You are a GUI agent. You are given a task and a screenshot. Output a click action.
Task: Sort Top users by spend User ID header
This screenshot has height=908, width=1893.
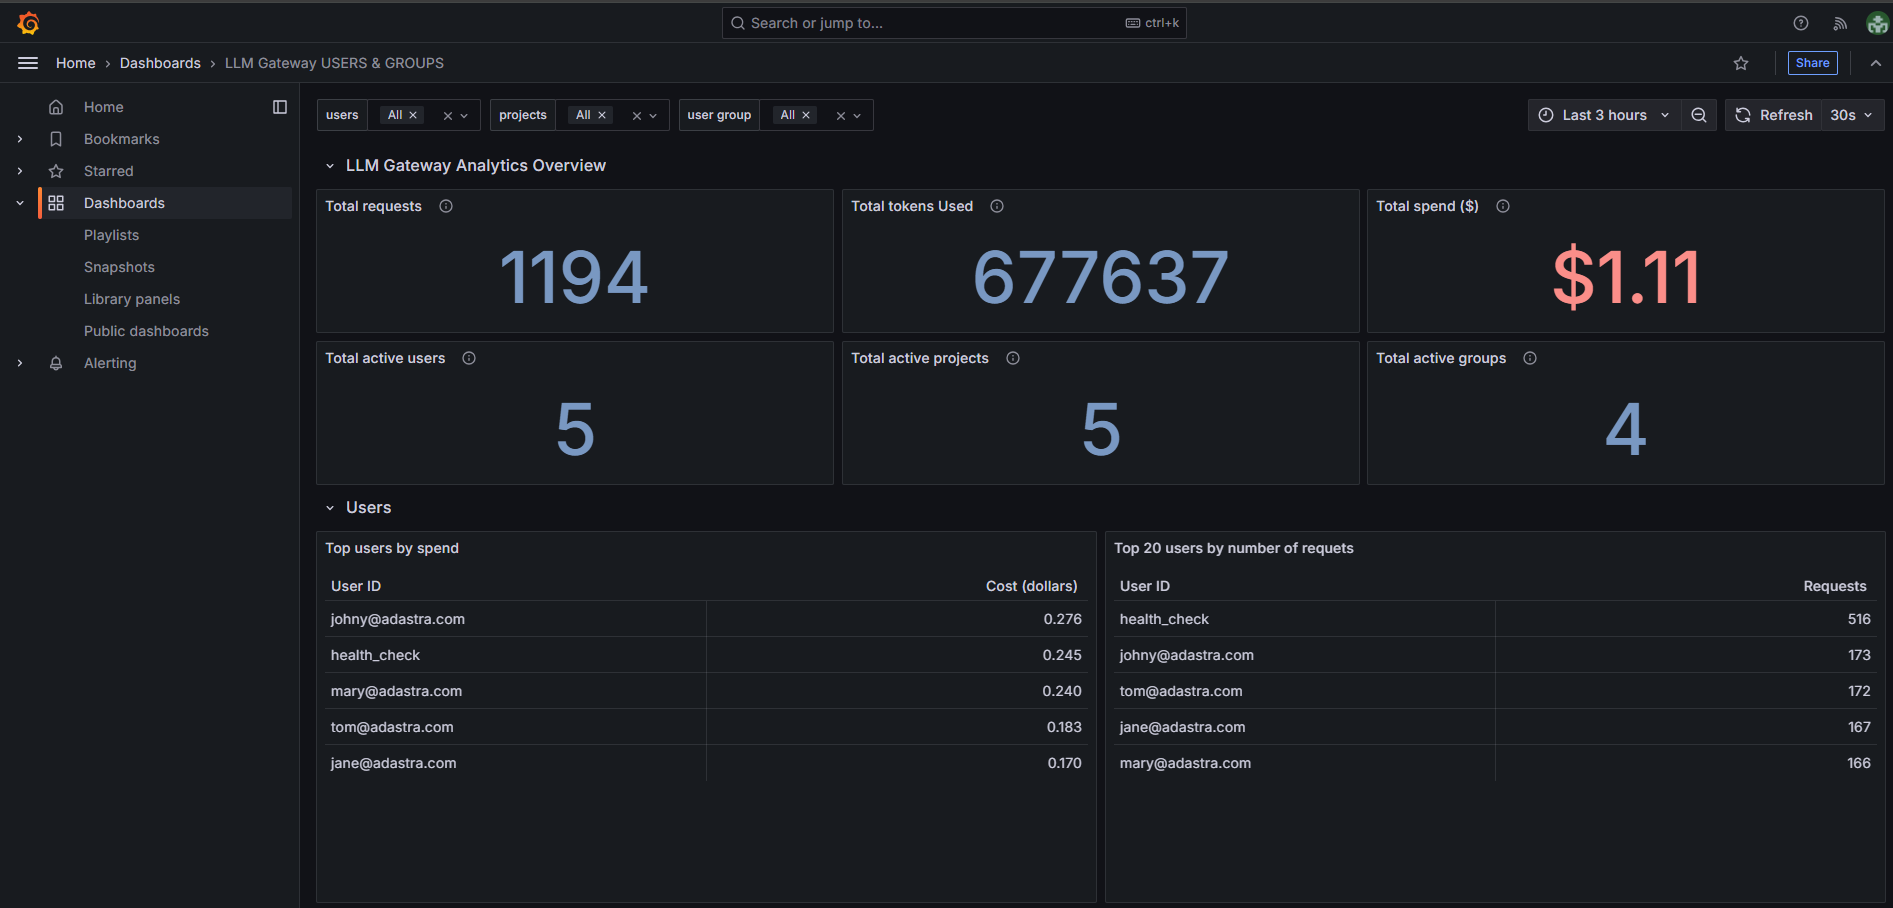coord(356,586)
